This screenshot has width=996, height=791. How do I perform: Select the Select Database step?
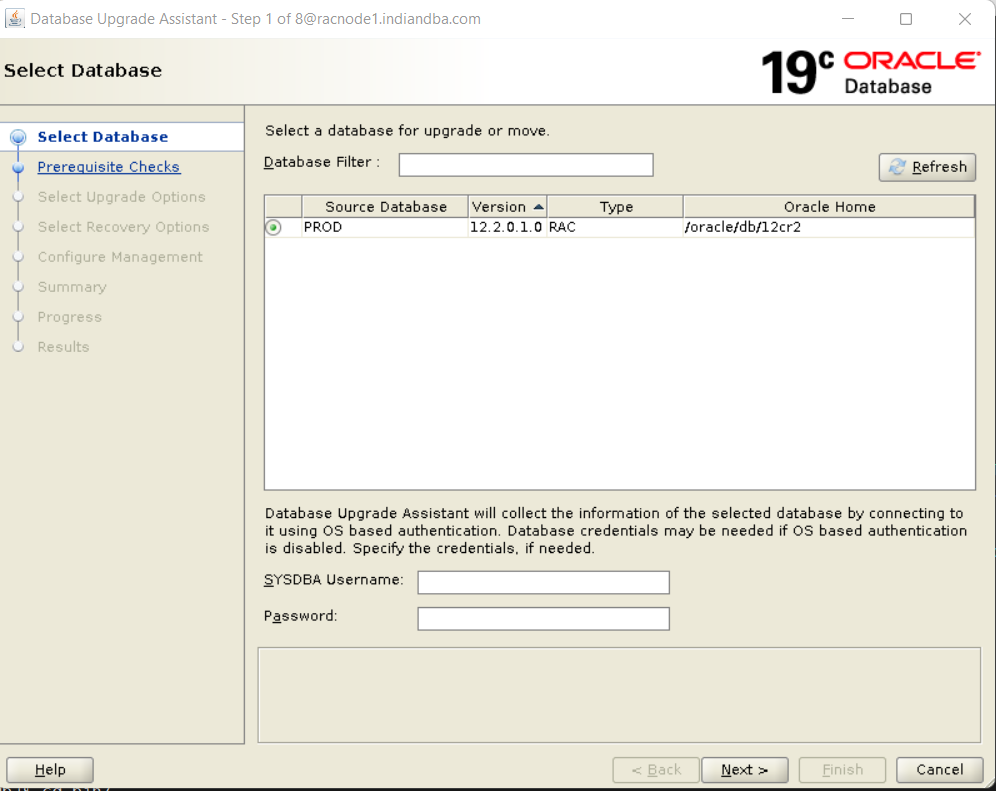click(x=103, y=137)
